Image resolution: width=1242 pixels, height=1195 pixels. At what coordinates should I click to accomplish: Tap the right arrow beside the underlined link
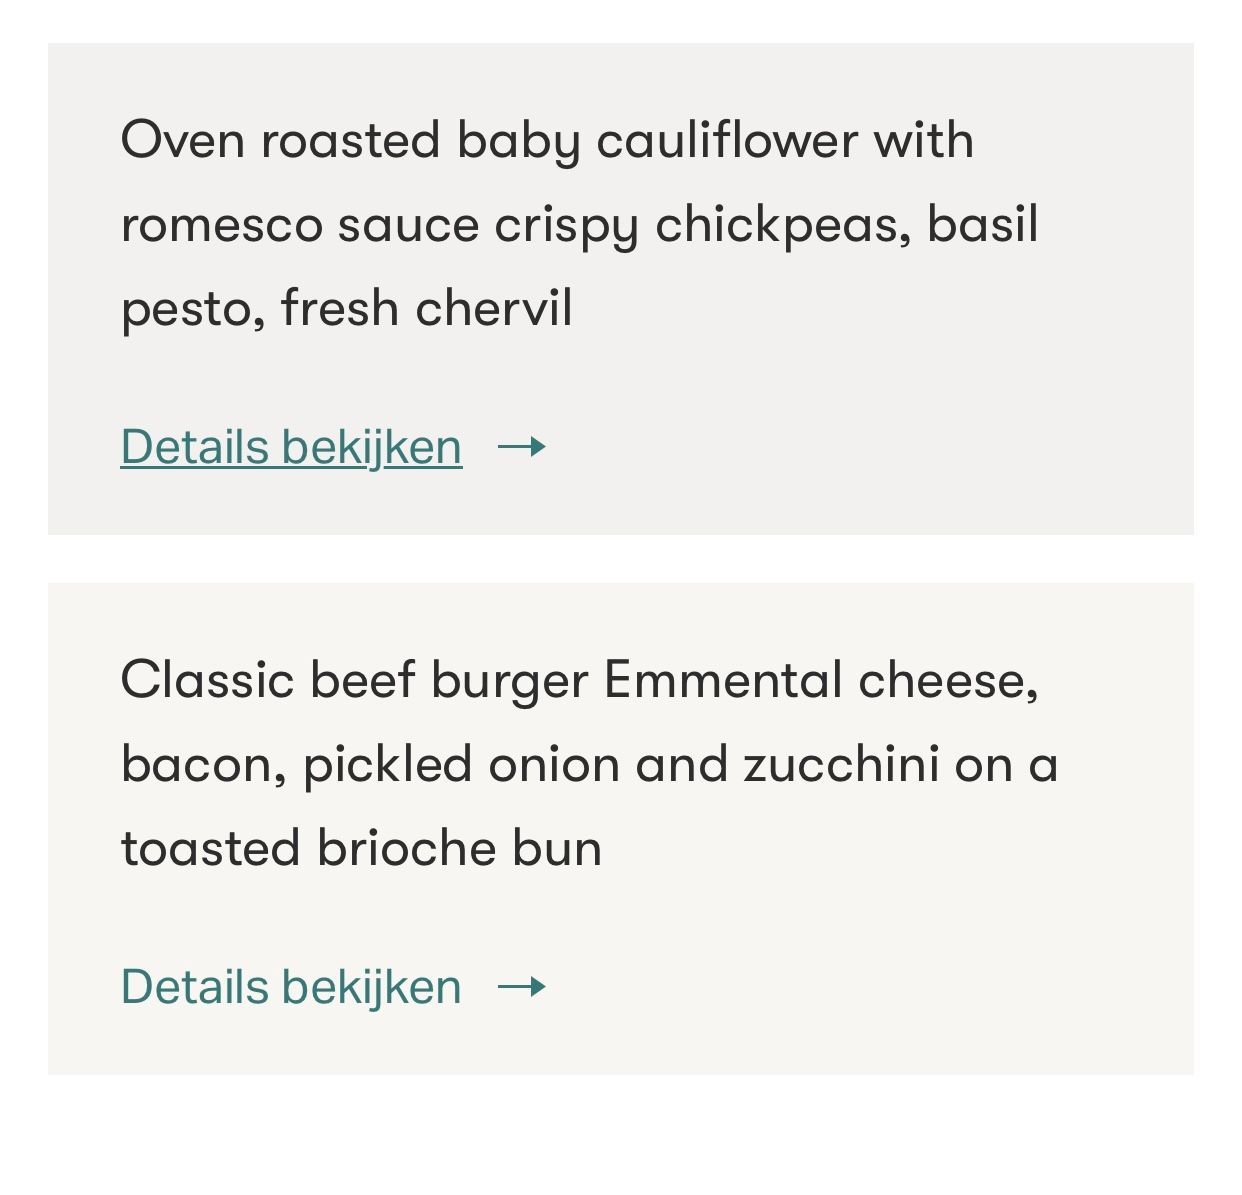point(522,447)
